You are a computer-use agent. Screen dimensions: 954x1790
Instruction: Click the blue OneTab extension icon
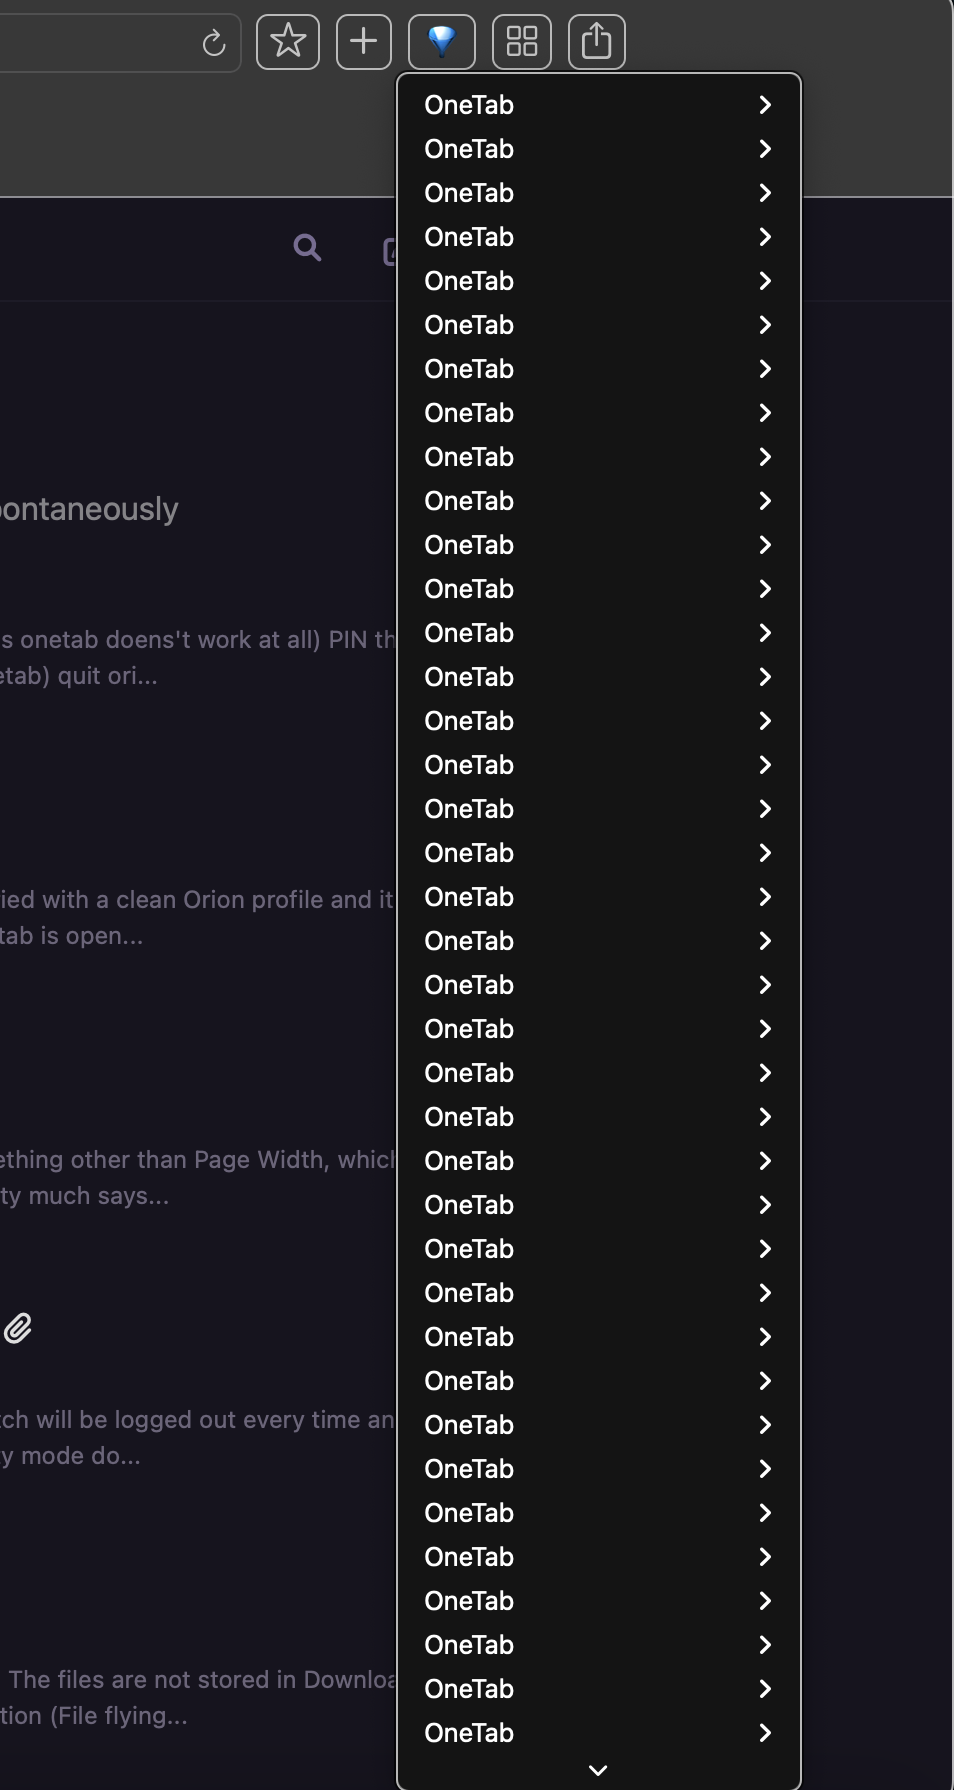click(442, 42)
